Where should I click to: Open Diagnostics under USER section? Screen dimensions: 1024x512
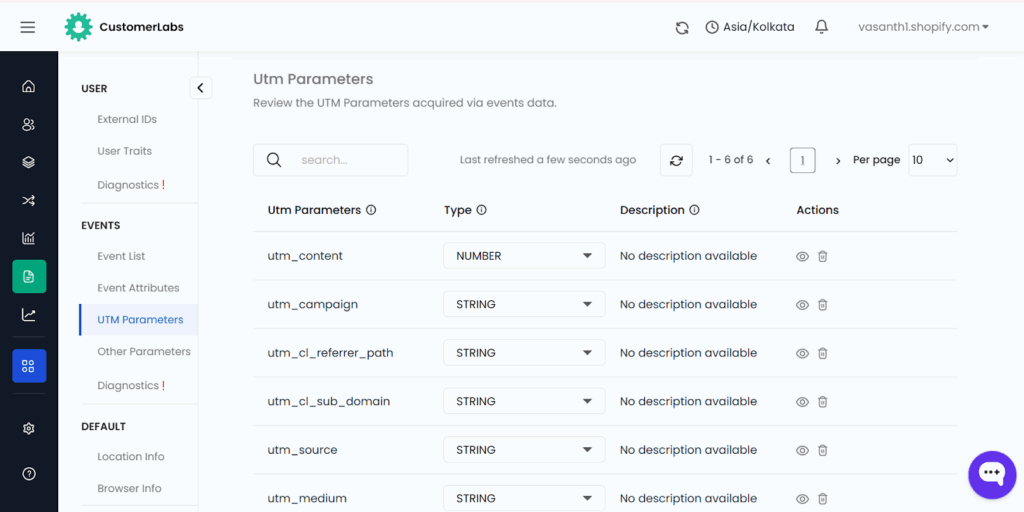click(131, 185)
